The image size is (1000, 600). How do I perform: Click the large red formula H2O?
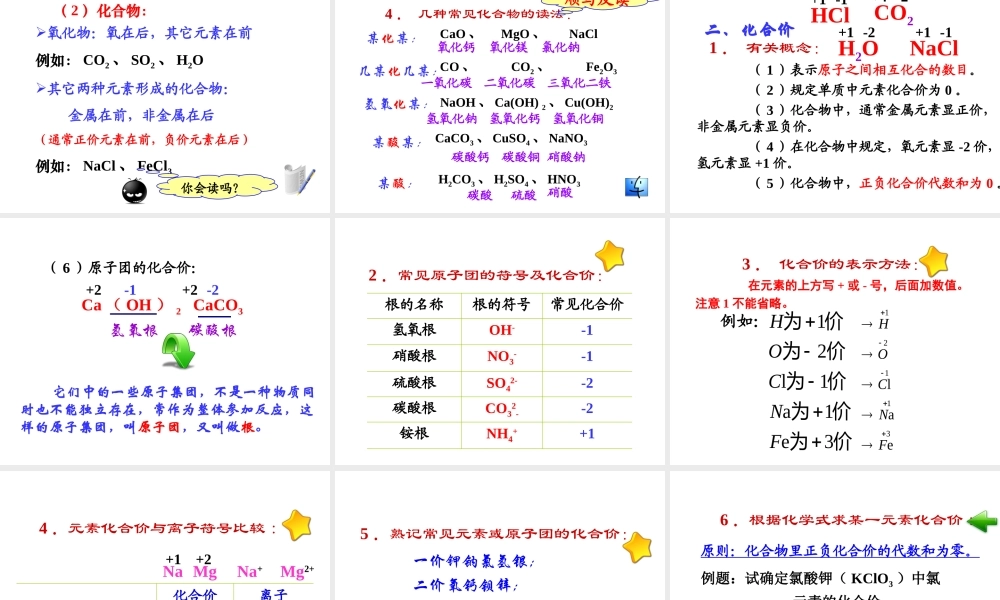tap(858, 50)
